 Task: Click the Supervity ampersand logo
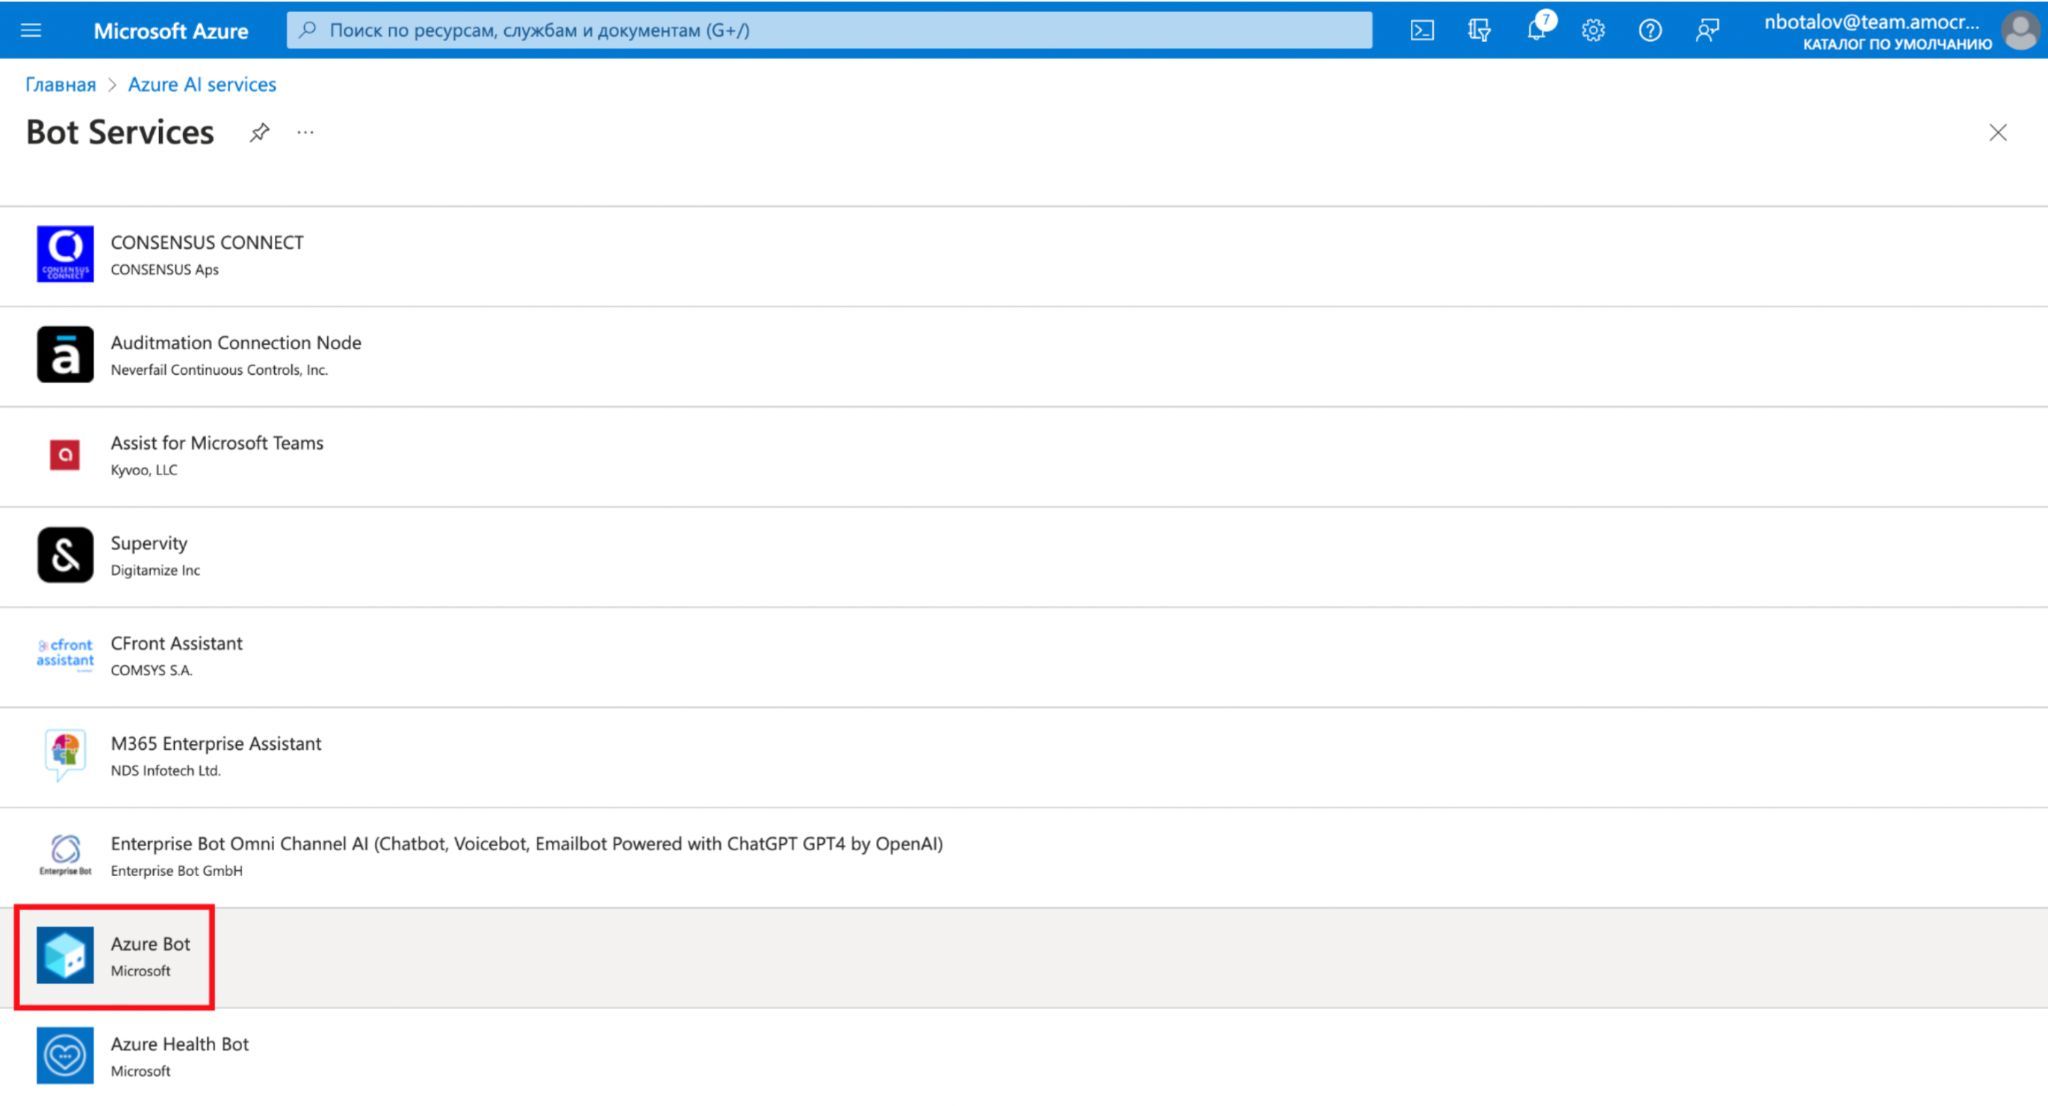point(65,555)
